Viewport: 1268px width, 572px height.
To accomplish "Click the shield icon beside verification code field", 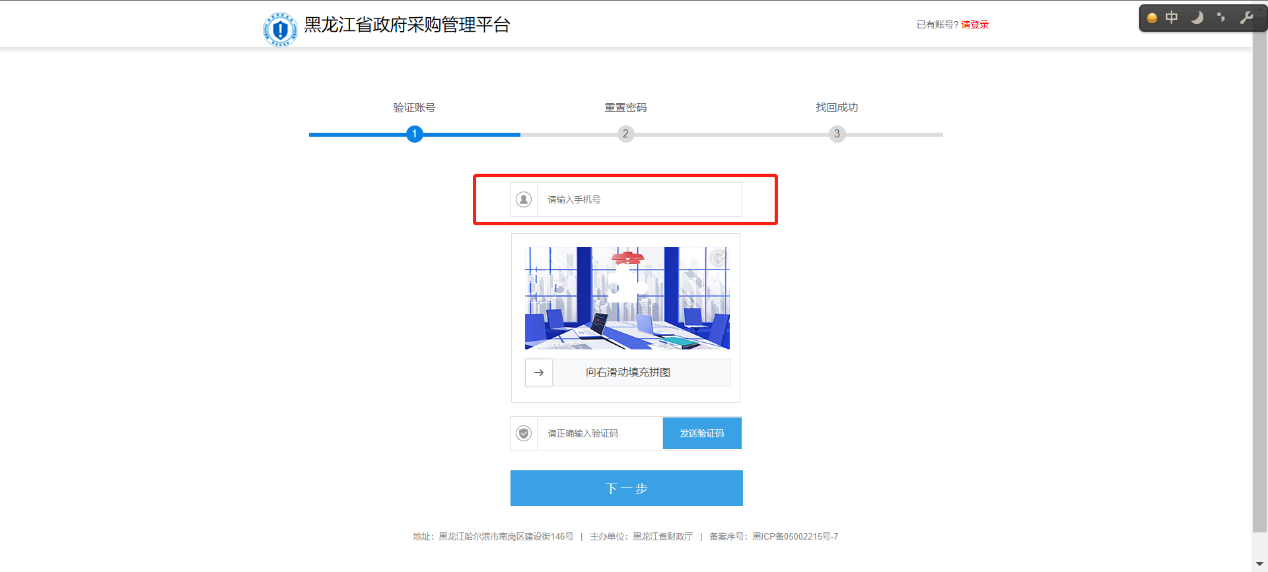I will click(x=524, y=433).
